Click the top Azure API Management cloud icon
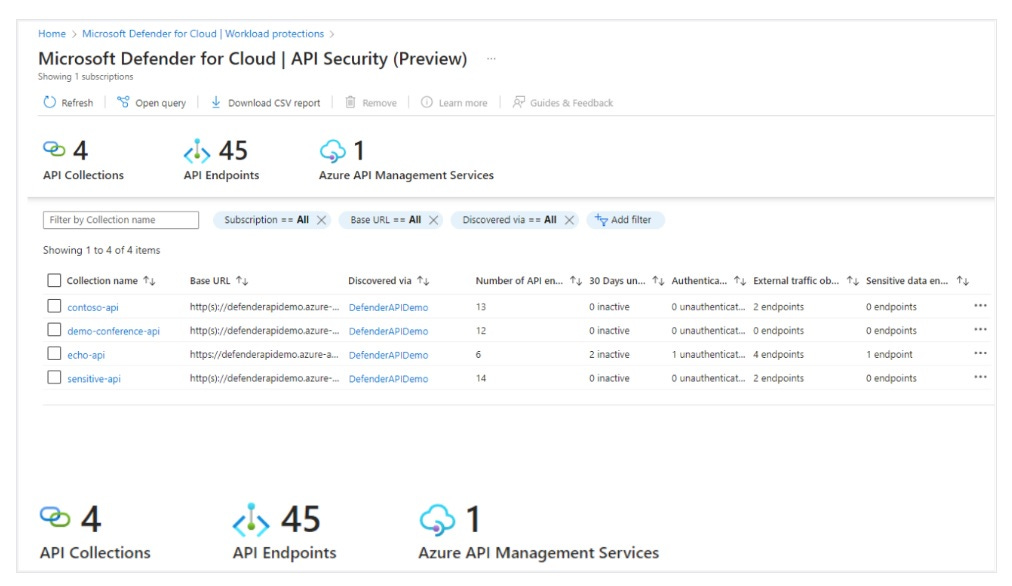Viewport: 1012px width, 586px height. tap(332, 151)
